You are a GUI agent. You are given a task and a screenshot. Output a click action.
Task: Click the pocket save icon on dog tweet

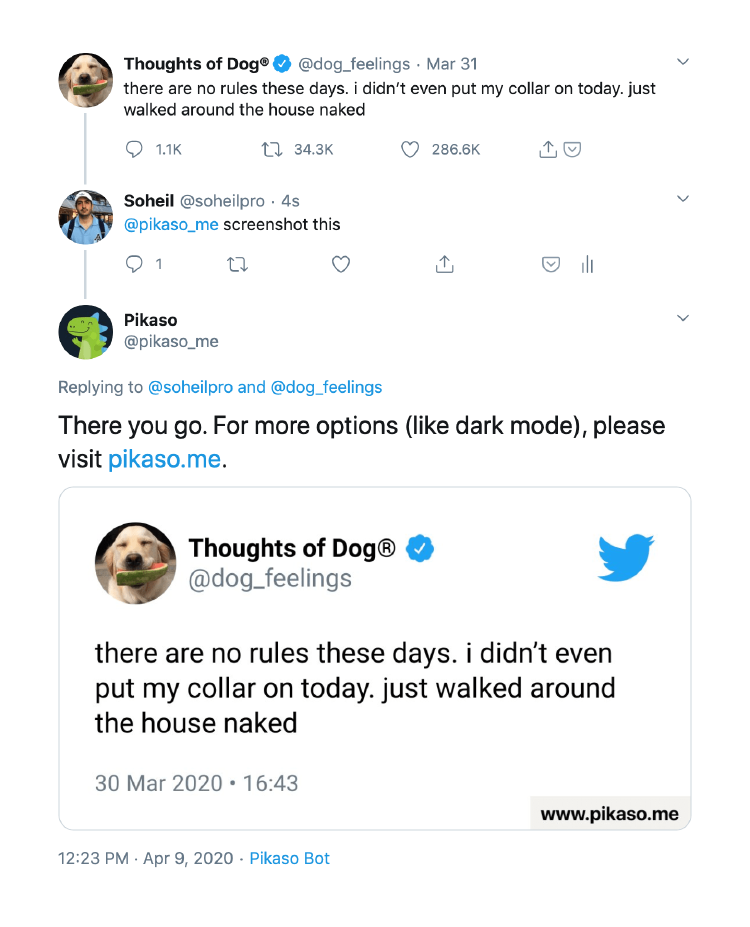pos(572,150)
